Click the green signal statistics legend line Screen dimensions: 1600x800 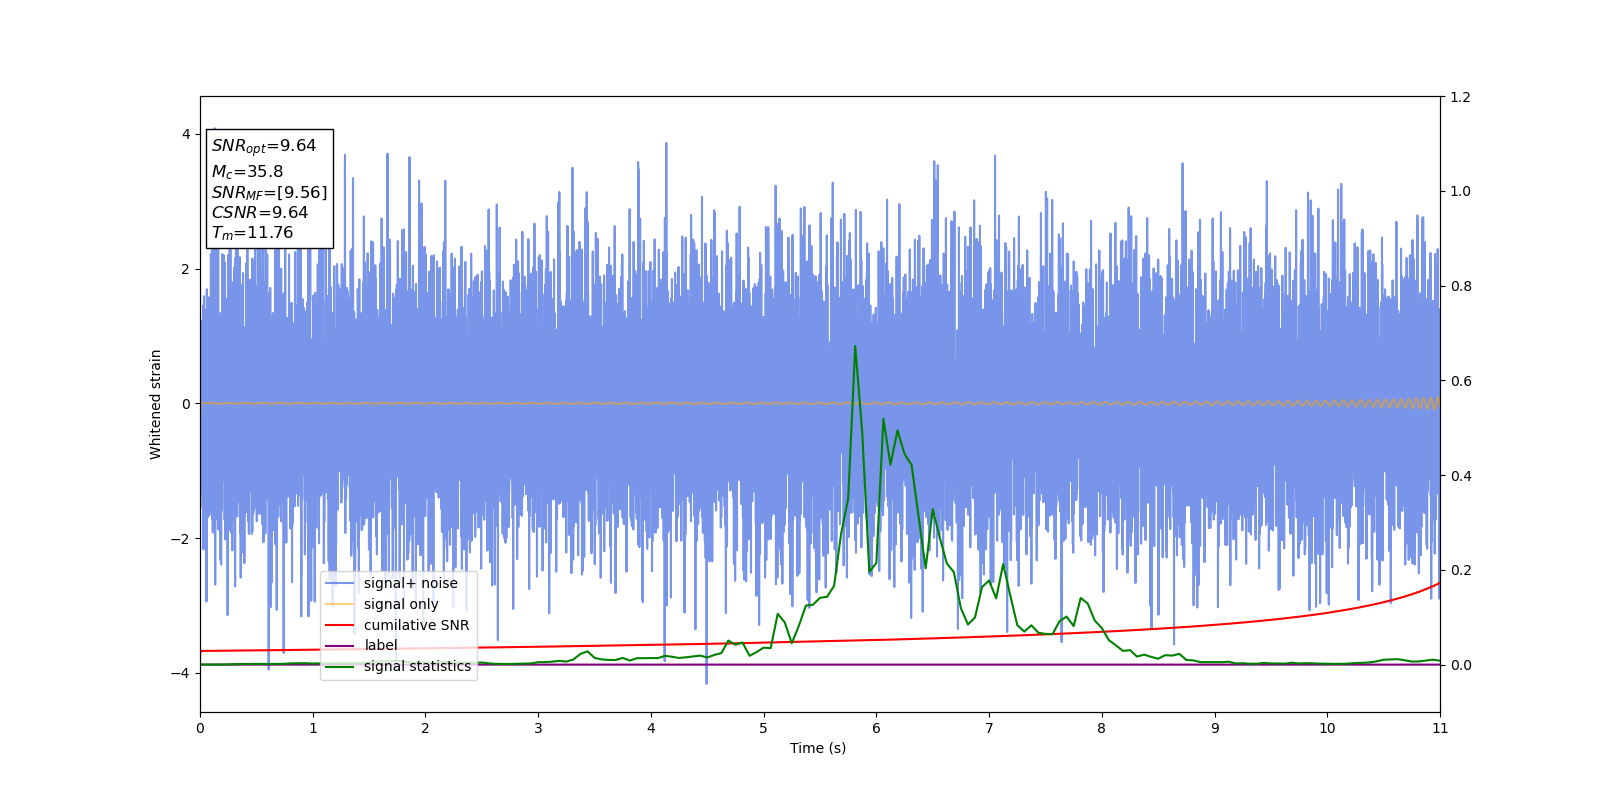tap(340, 667)
